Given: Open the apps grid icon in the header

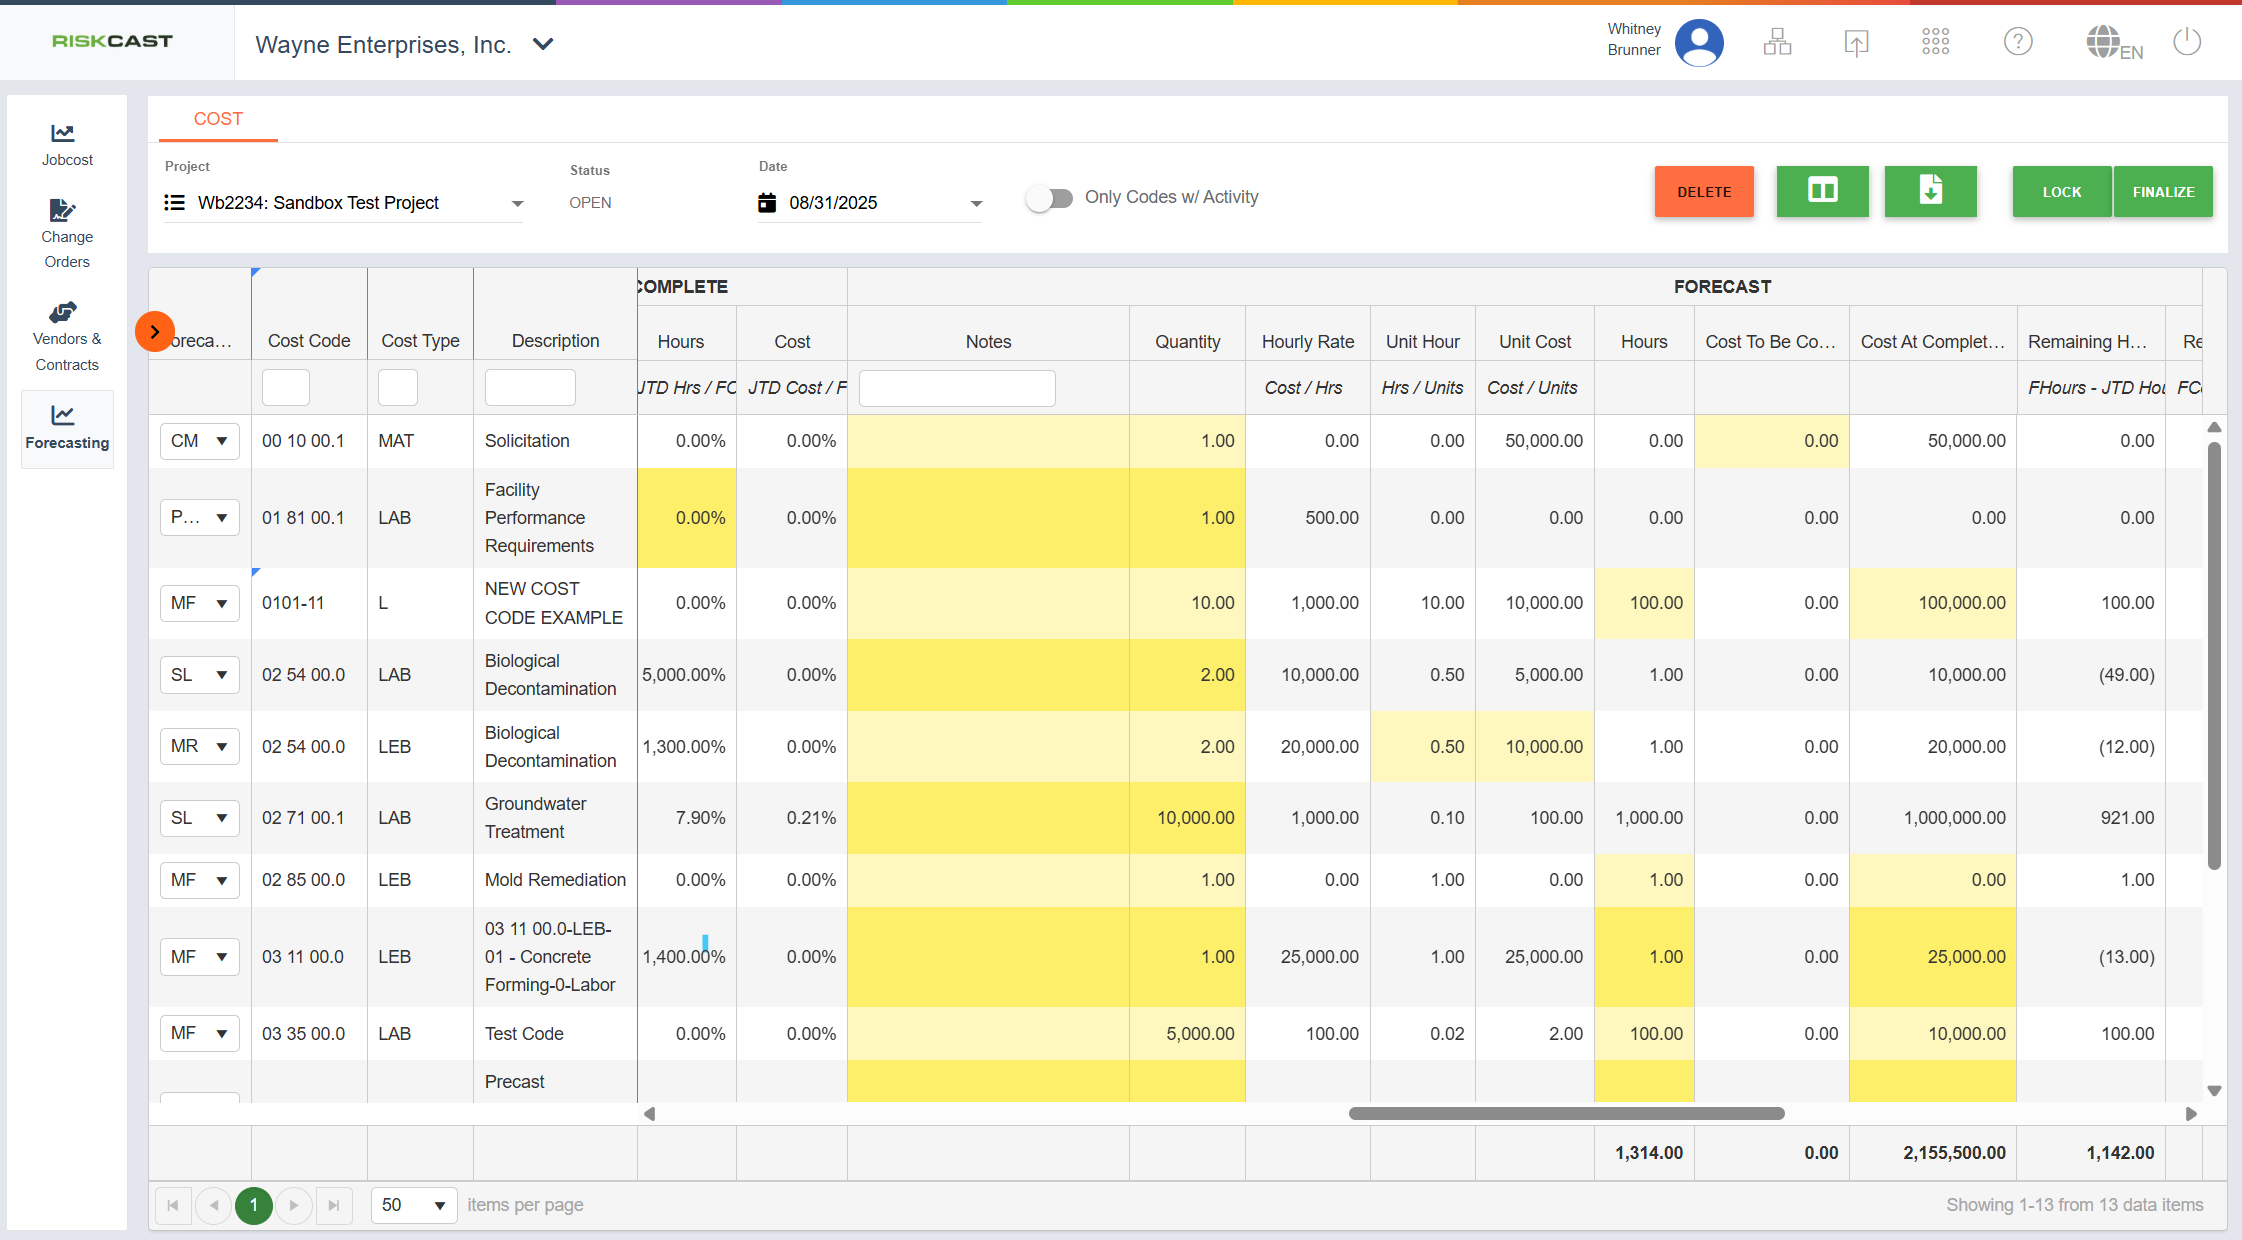Looking at the screenshot, I should [1934, 42].
